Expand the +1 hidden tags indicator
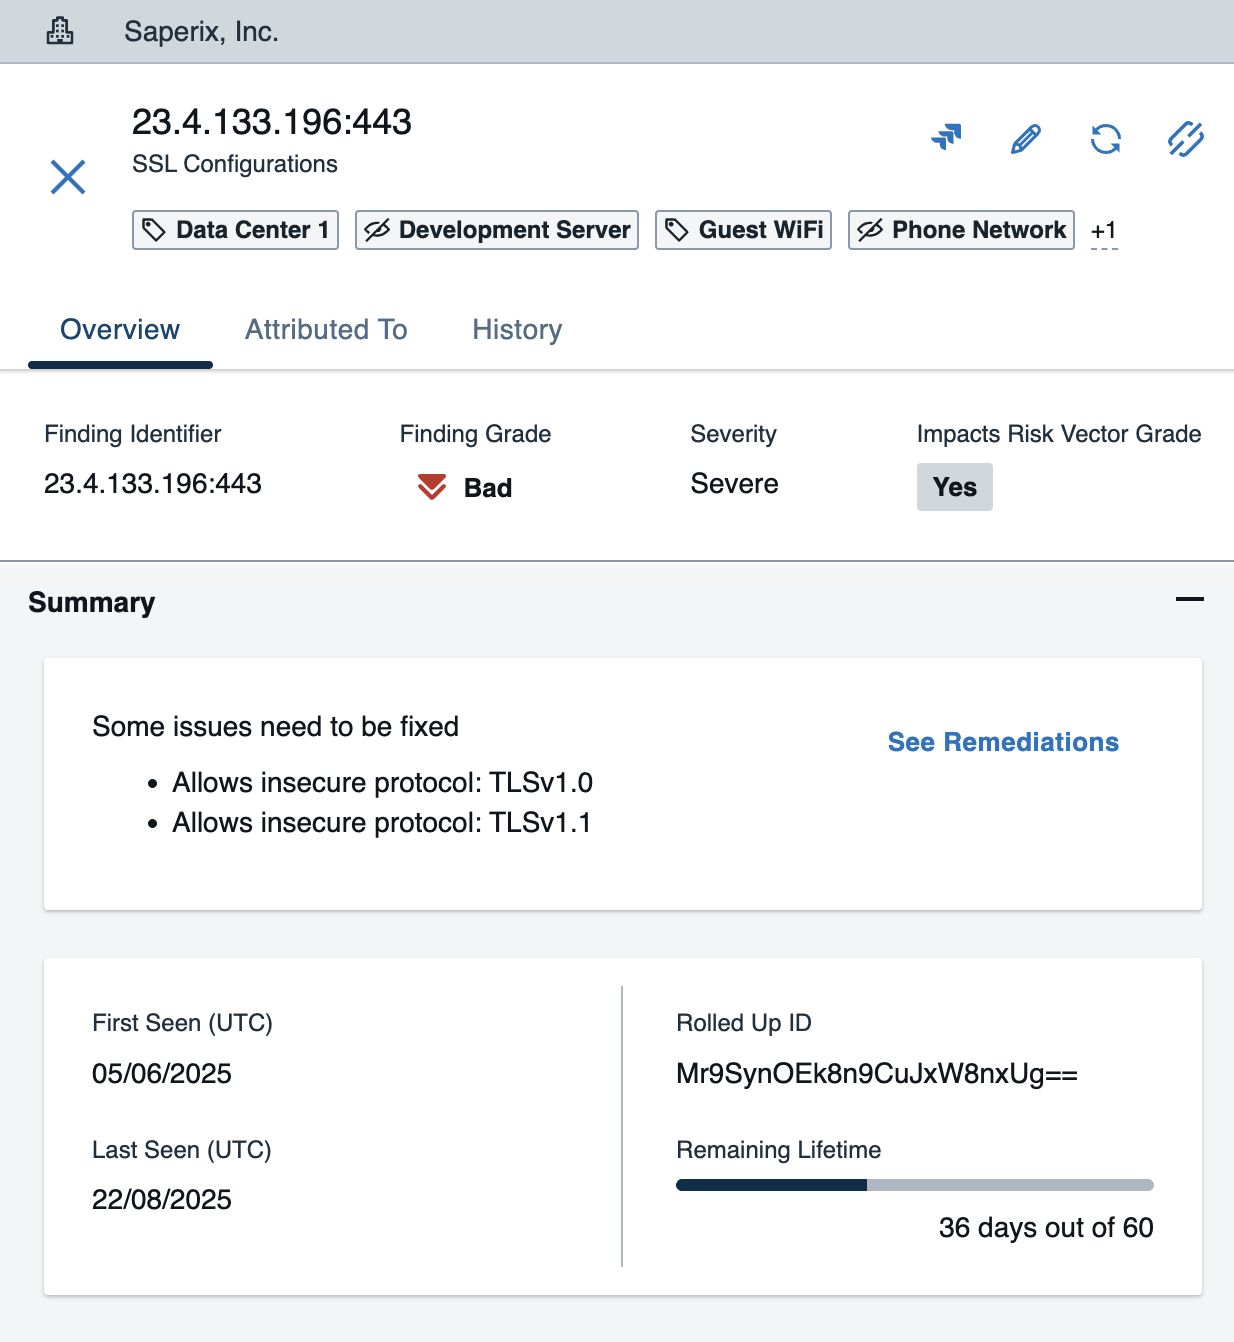 pos(1103,231)
